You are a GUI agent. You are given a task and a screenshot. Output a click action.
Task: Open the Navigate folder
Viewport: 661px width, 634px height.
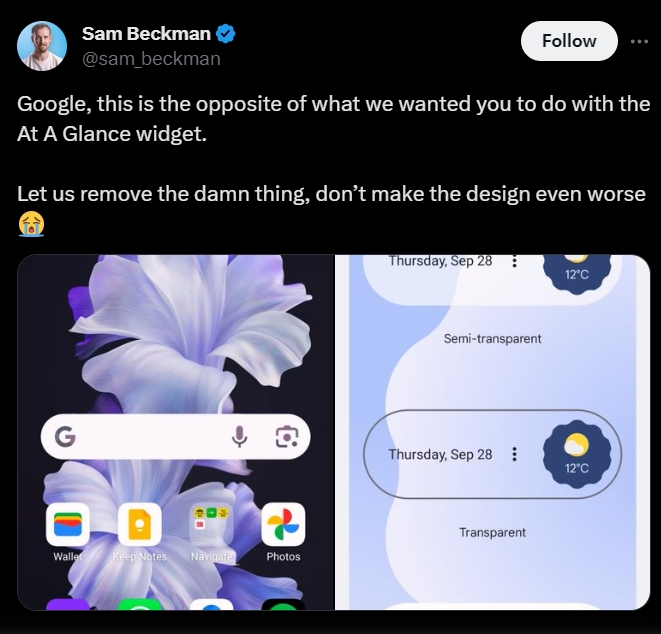[211, 524]
